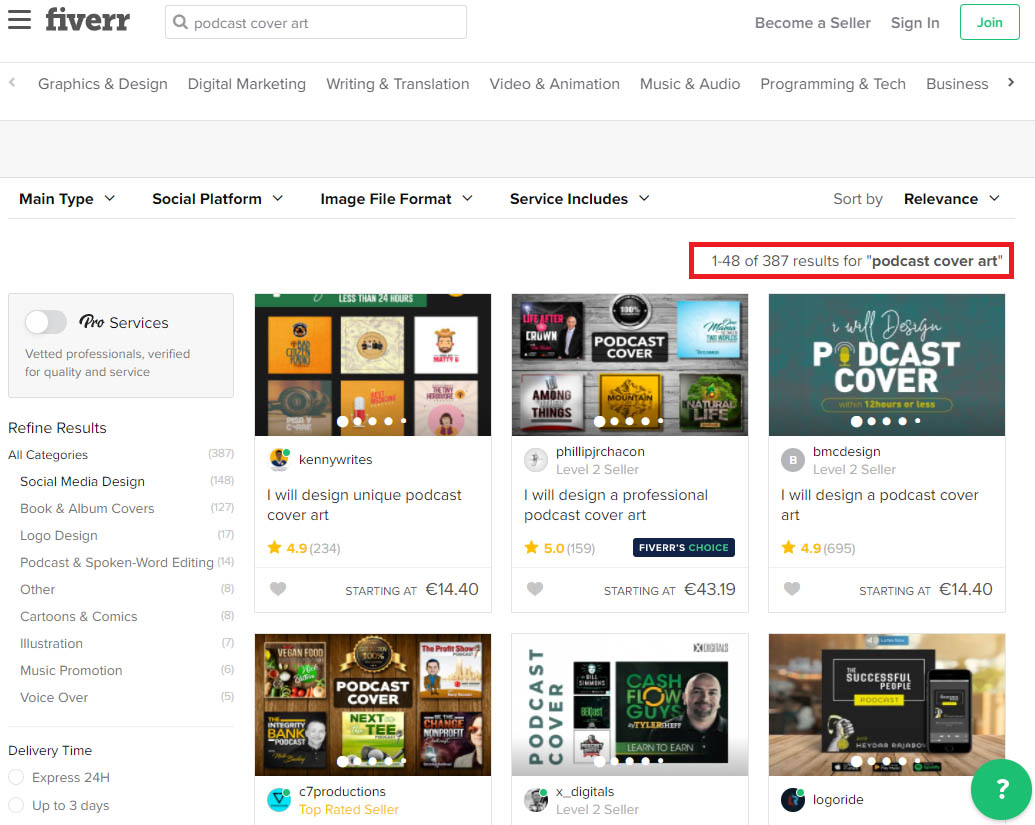Open the green help question button
This screenshot has height=825, width=1035.
(1001, 789)
